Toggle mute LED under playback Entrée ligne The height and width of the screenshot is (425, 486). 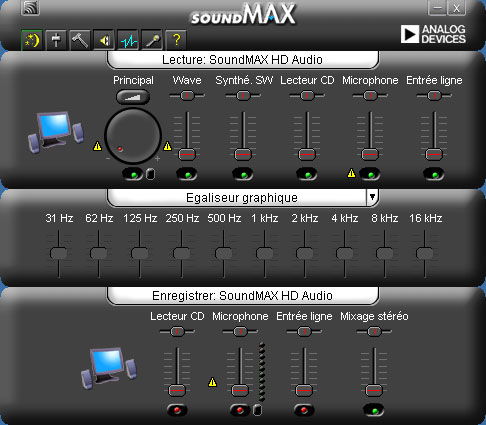[x=434, y=174]
